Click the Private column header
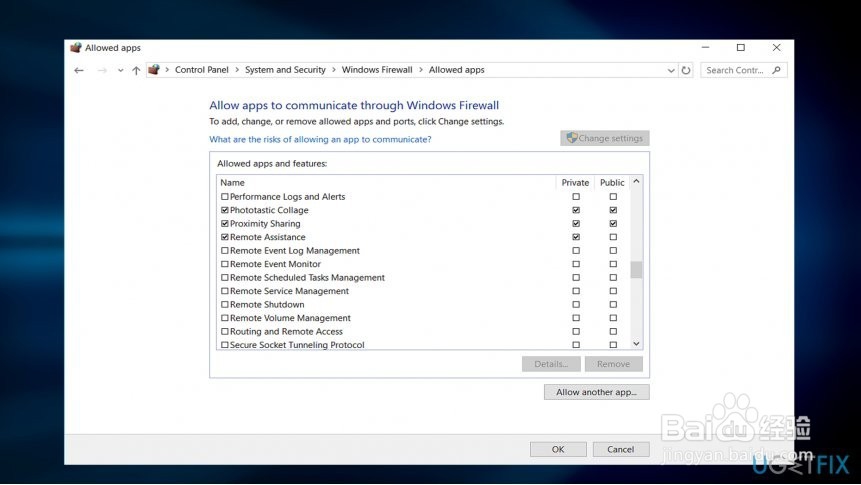 [575, 182]
